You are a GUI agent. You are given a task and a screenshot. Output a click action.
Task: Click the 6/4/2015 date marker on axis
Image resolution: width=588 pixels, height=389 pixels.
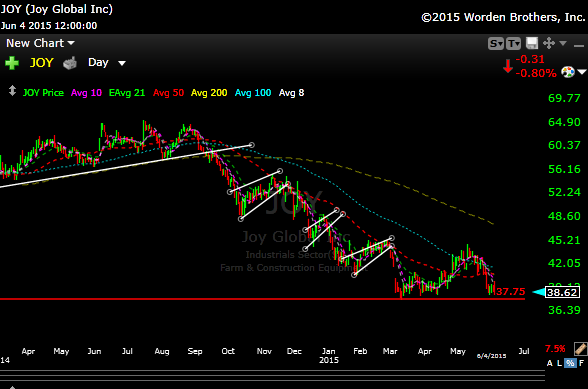pyautogui.click(x=491, y=356)
